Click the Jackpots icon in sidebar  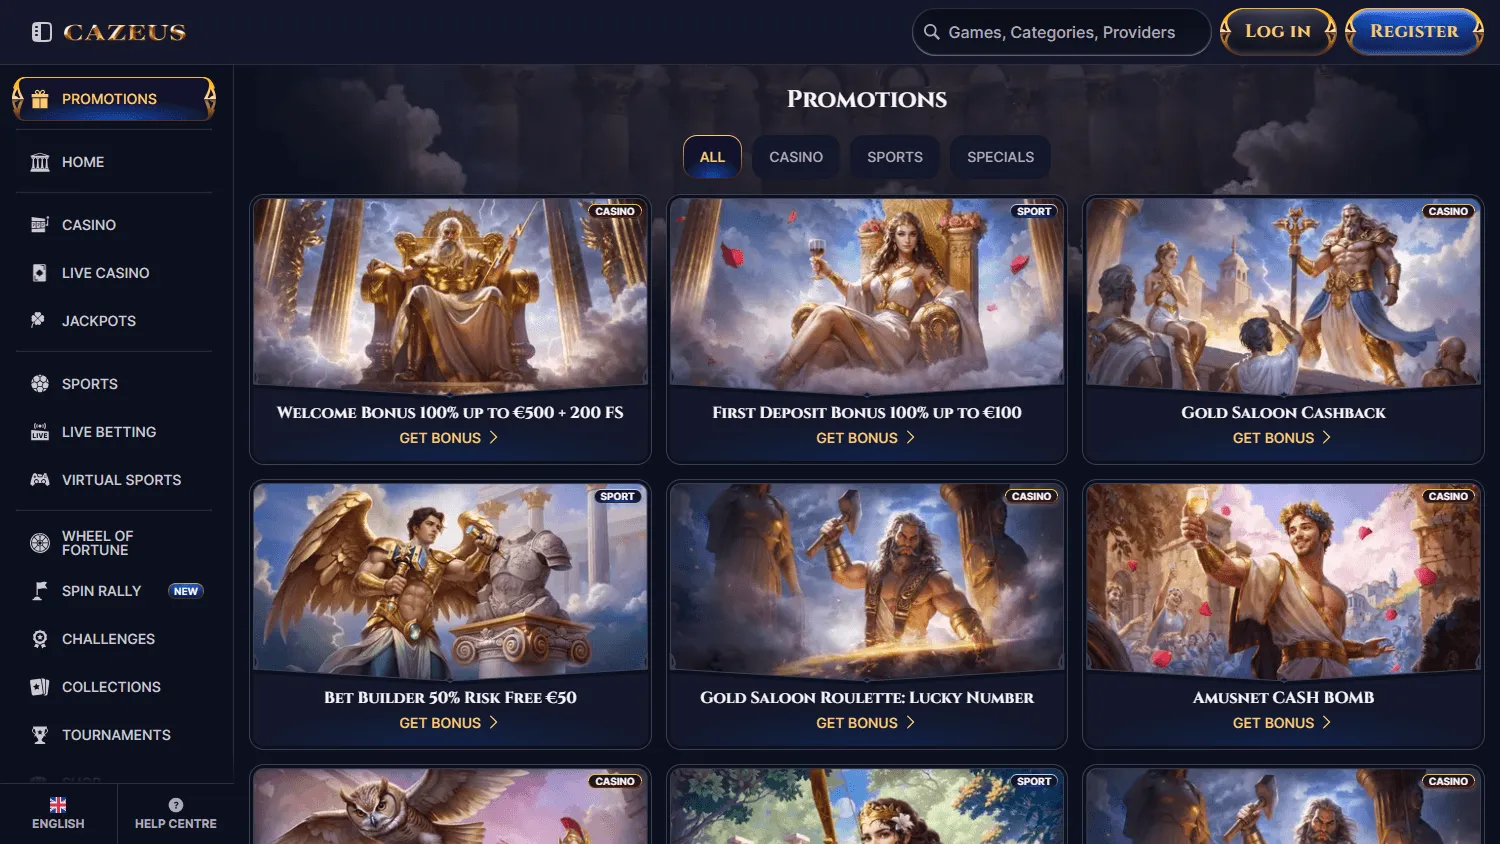(x=39, y=321)
